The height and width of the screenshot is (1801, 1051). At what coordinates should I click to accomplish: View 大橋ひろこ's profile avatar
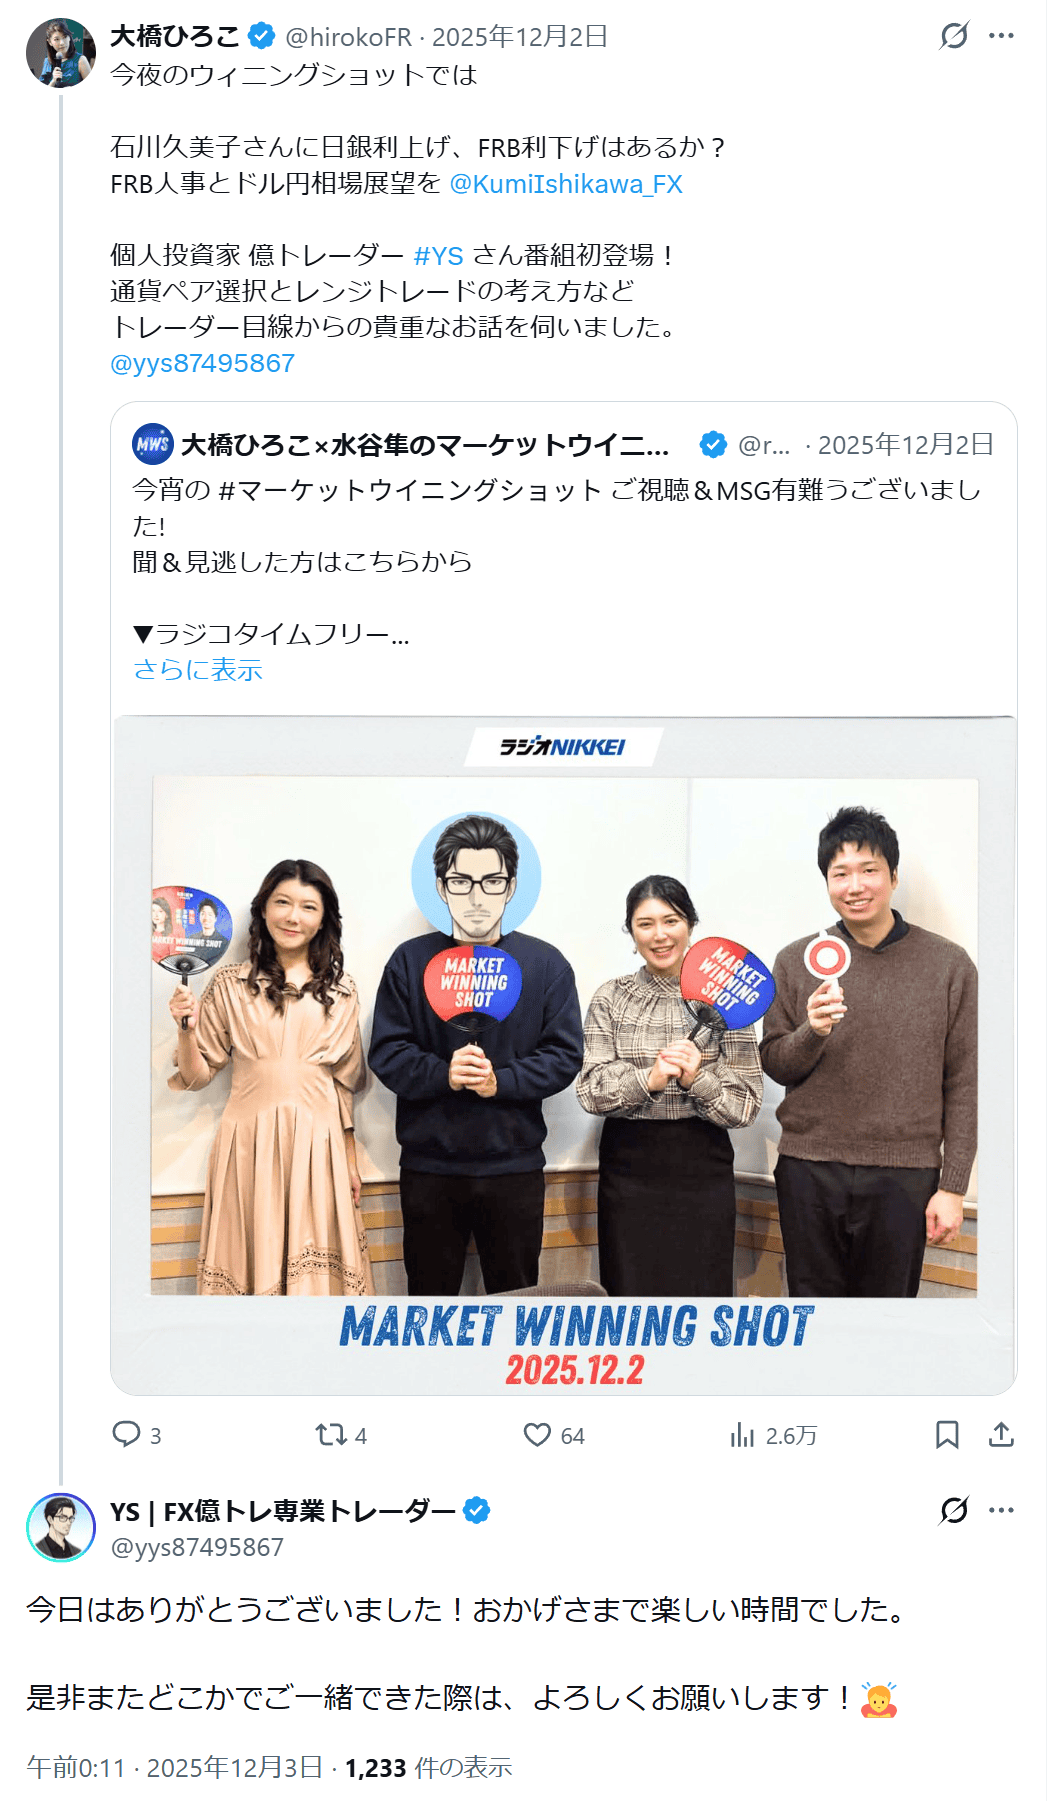pyautogui.click(x=61, y=53)
